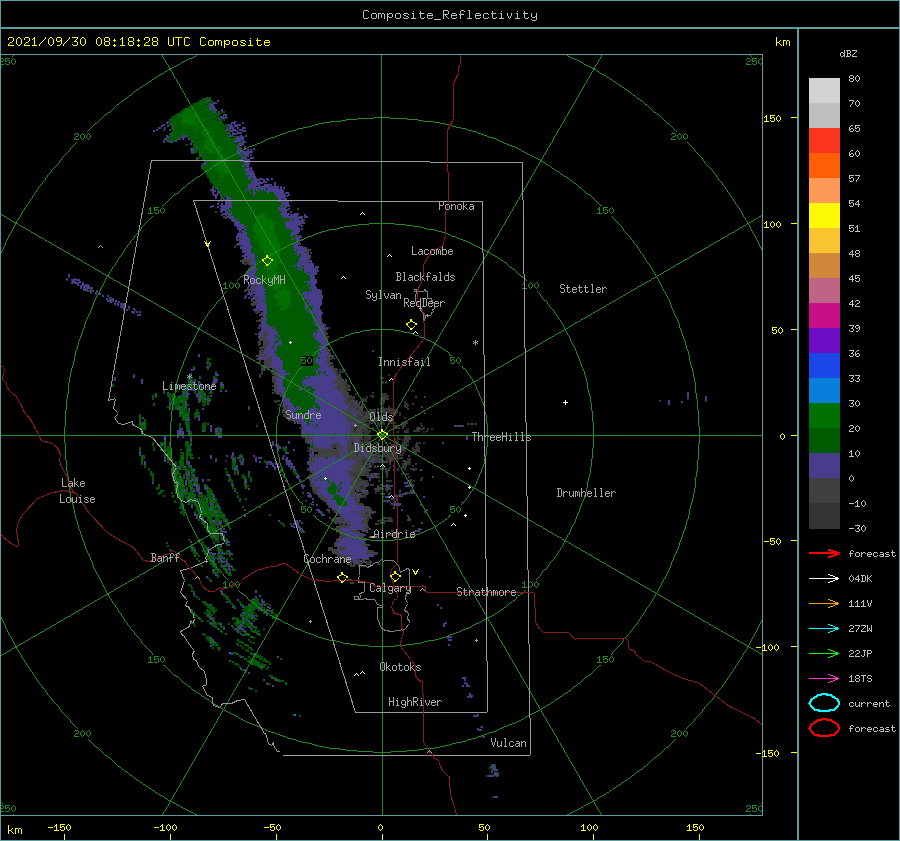
Task: Click the cyan 'current' ellipse icon
Action: point(824,703)
